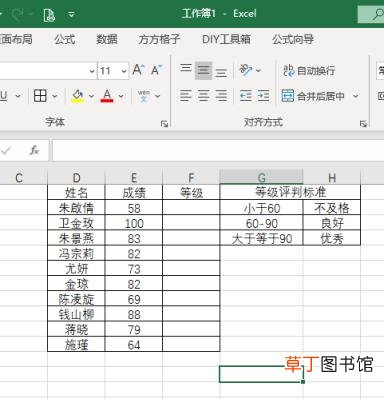384x399 pixels.
Task: Select cell containing 朱啟倩
Action: 76,208
